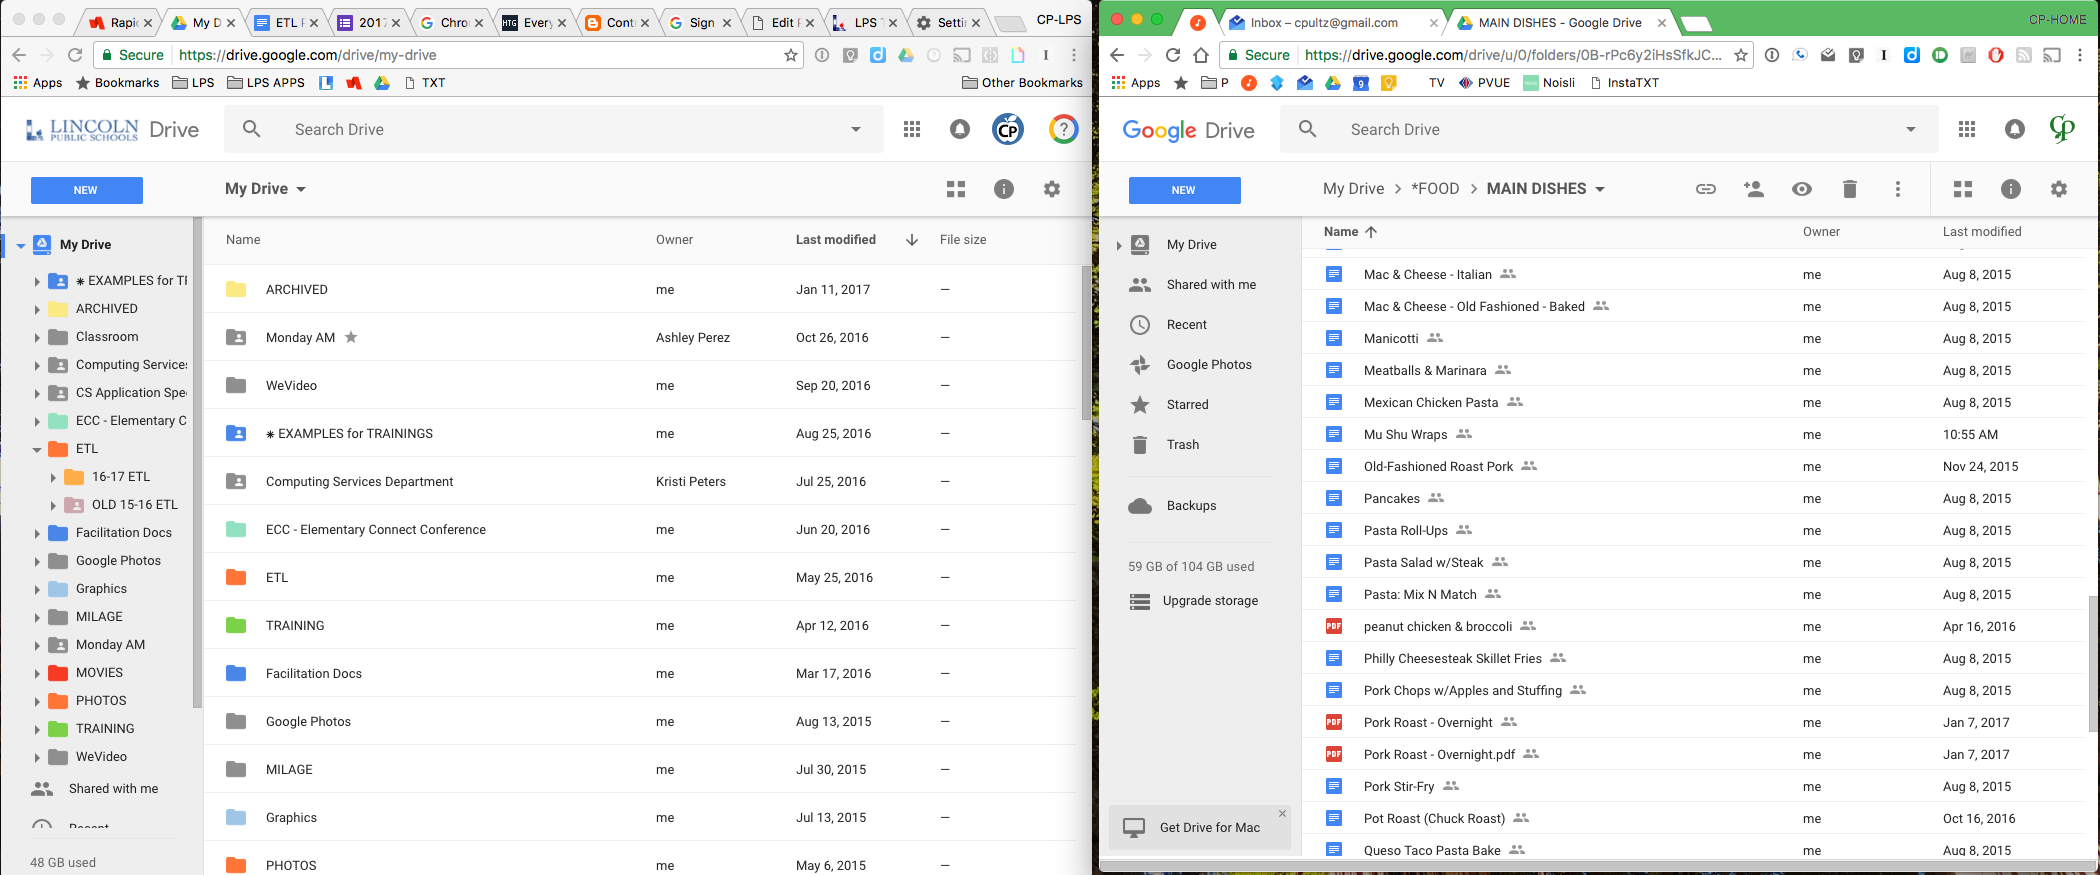
Task: Star the Monday AM folder
Action: (351, 337)
